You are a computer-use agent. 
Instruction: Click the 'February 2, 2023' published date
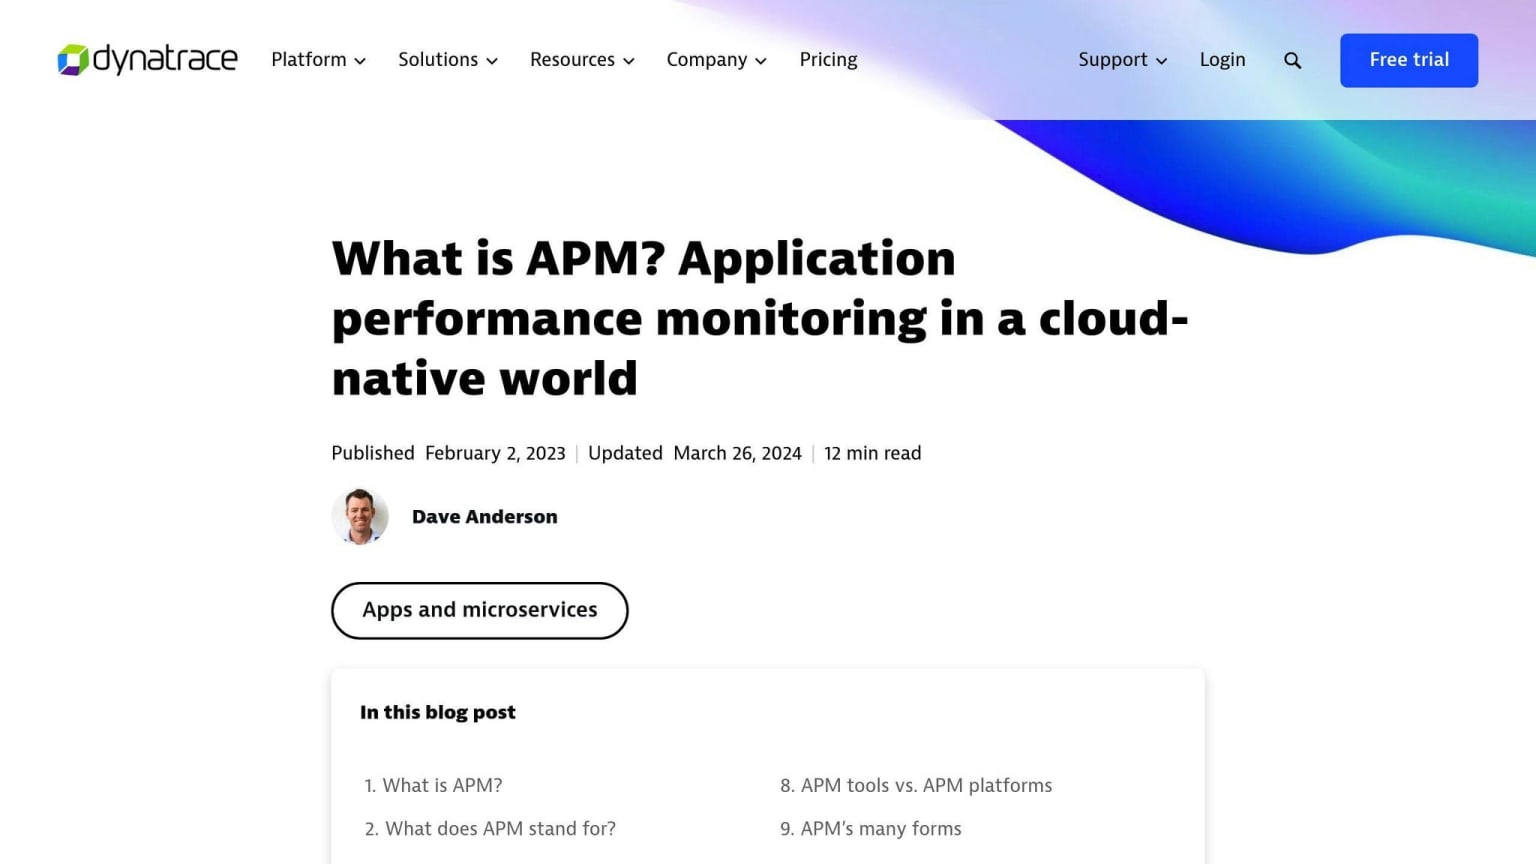coord(495,453)
